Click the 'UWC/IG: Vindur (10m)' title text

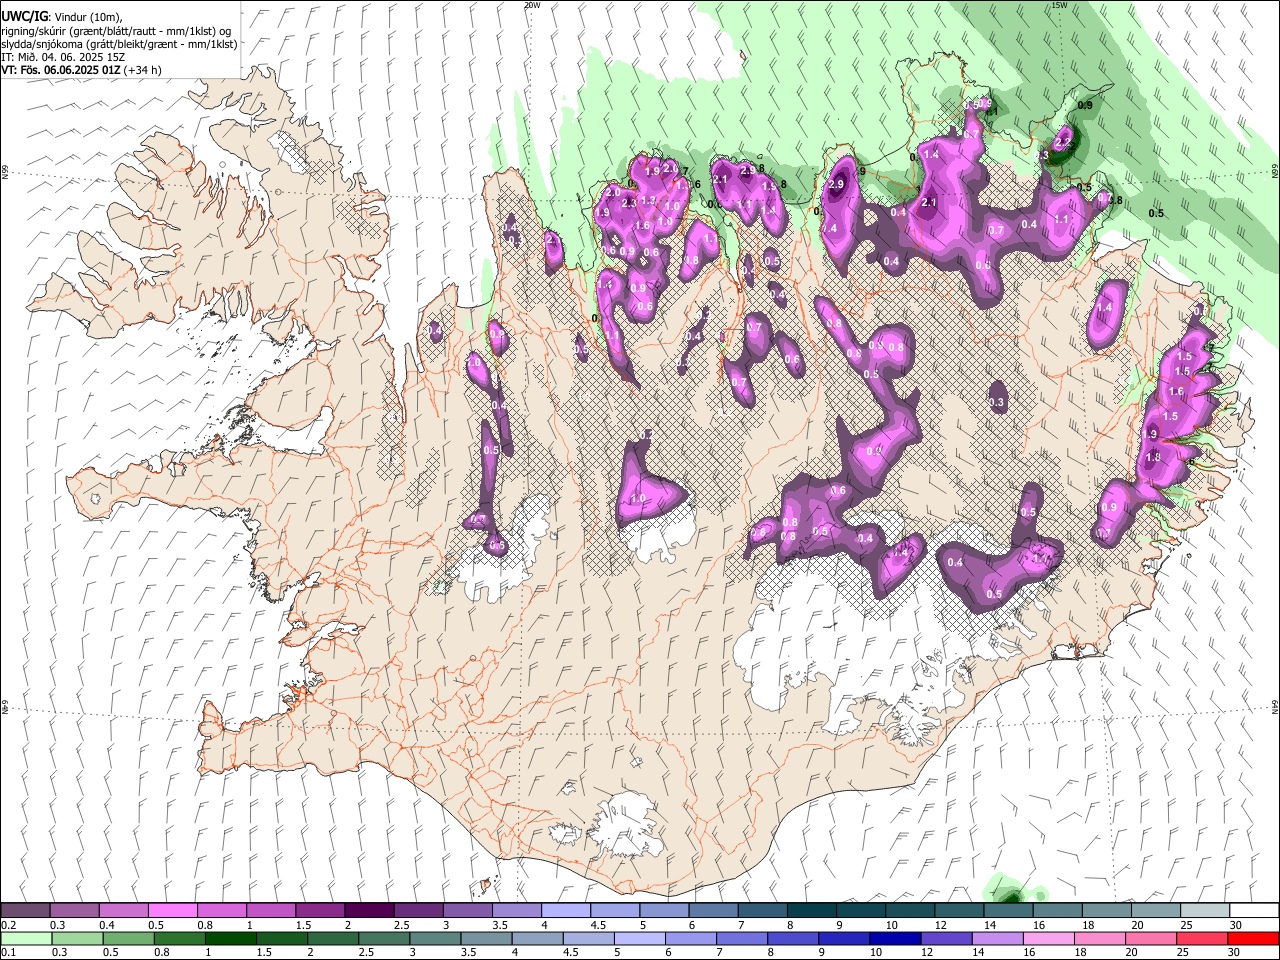pyautogui.click(x=61, y=18)
